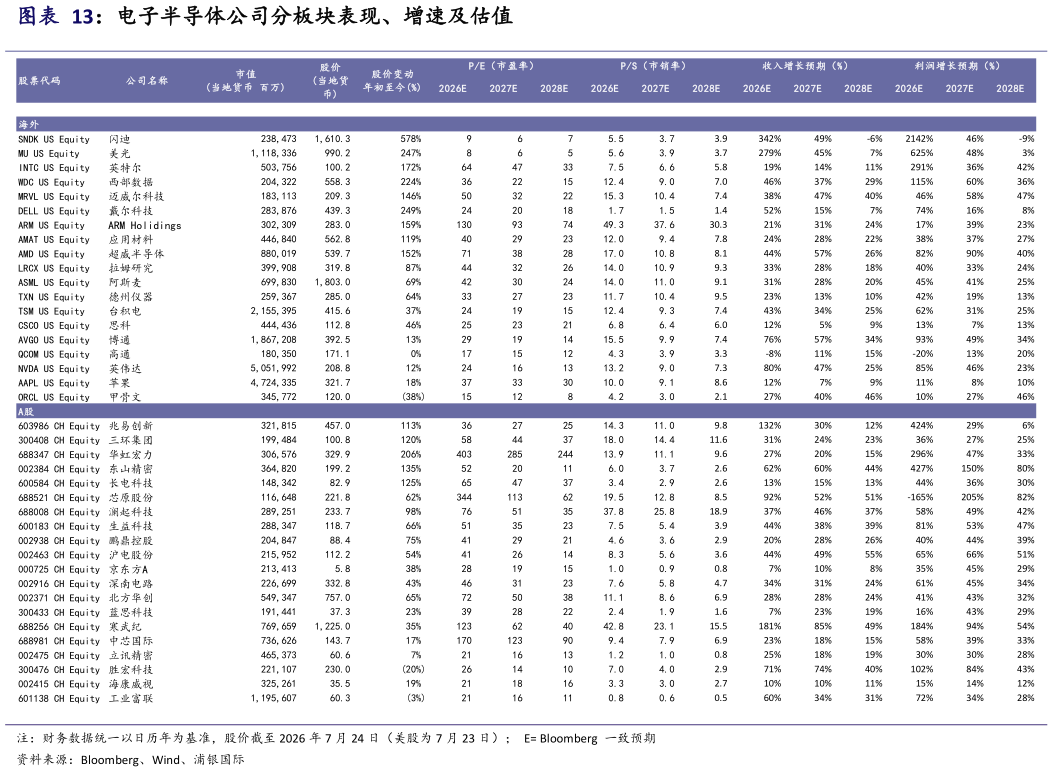Click AMD US Equity ticker cell
The height and width of the screenshot is (772, 1053).
[51, 254]
